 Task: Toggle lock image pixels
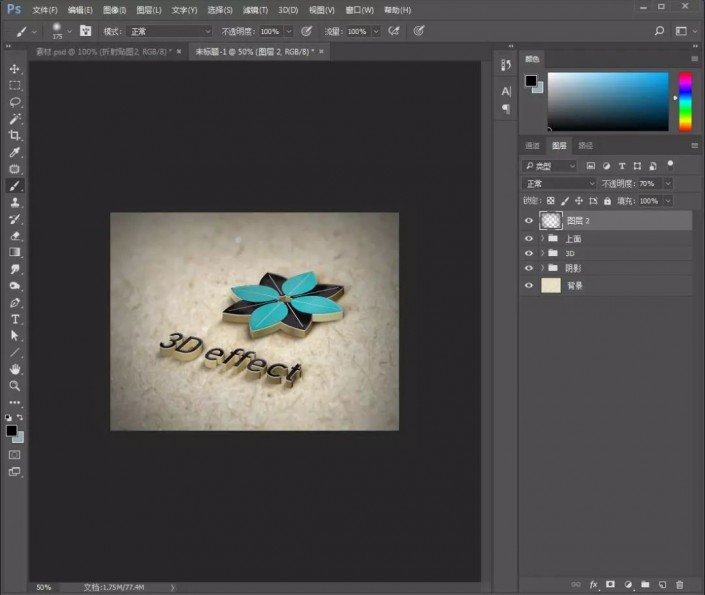coord(565,201)
